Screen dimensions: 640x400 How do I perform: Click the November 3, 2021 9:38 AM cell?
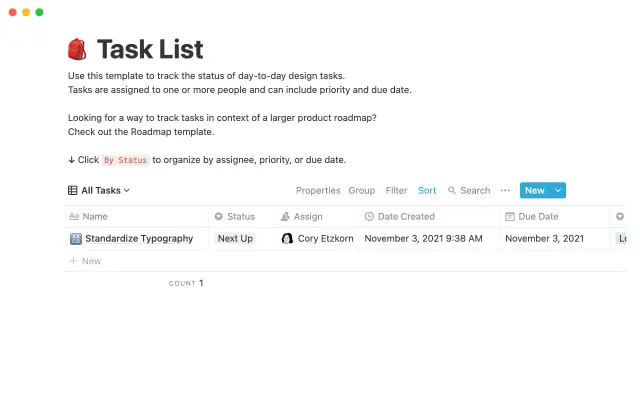click(x=429, y=239)
